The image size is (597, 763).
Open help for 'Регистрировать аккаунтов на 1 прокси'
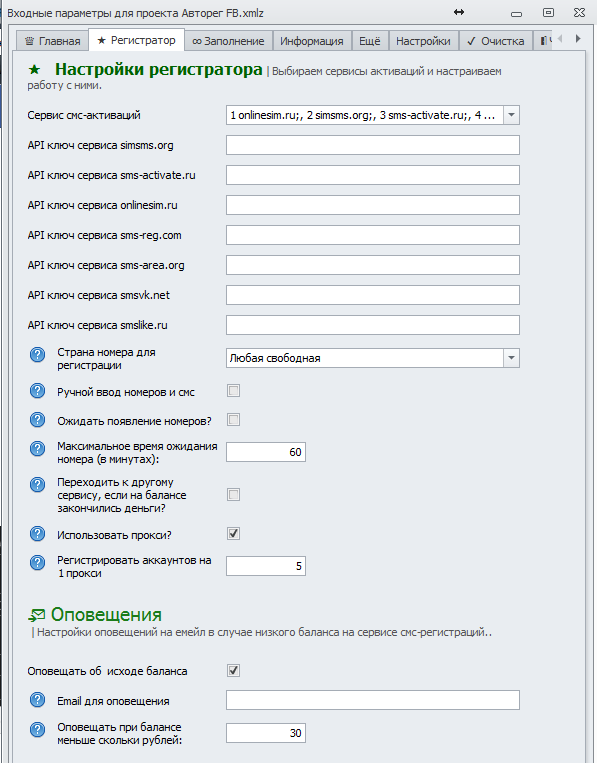pyautogui.click(x=37, y=563)
